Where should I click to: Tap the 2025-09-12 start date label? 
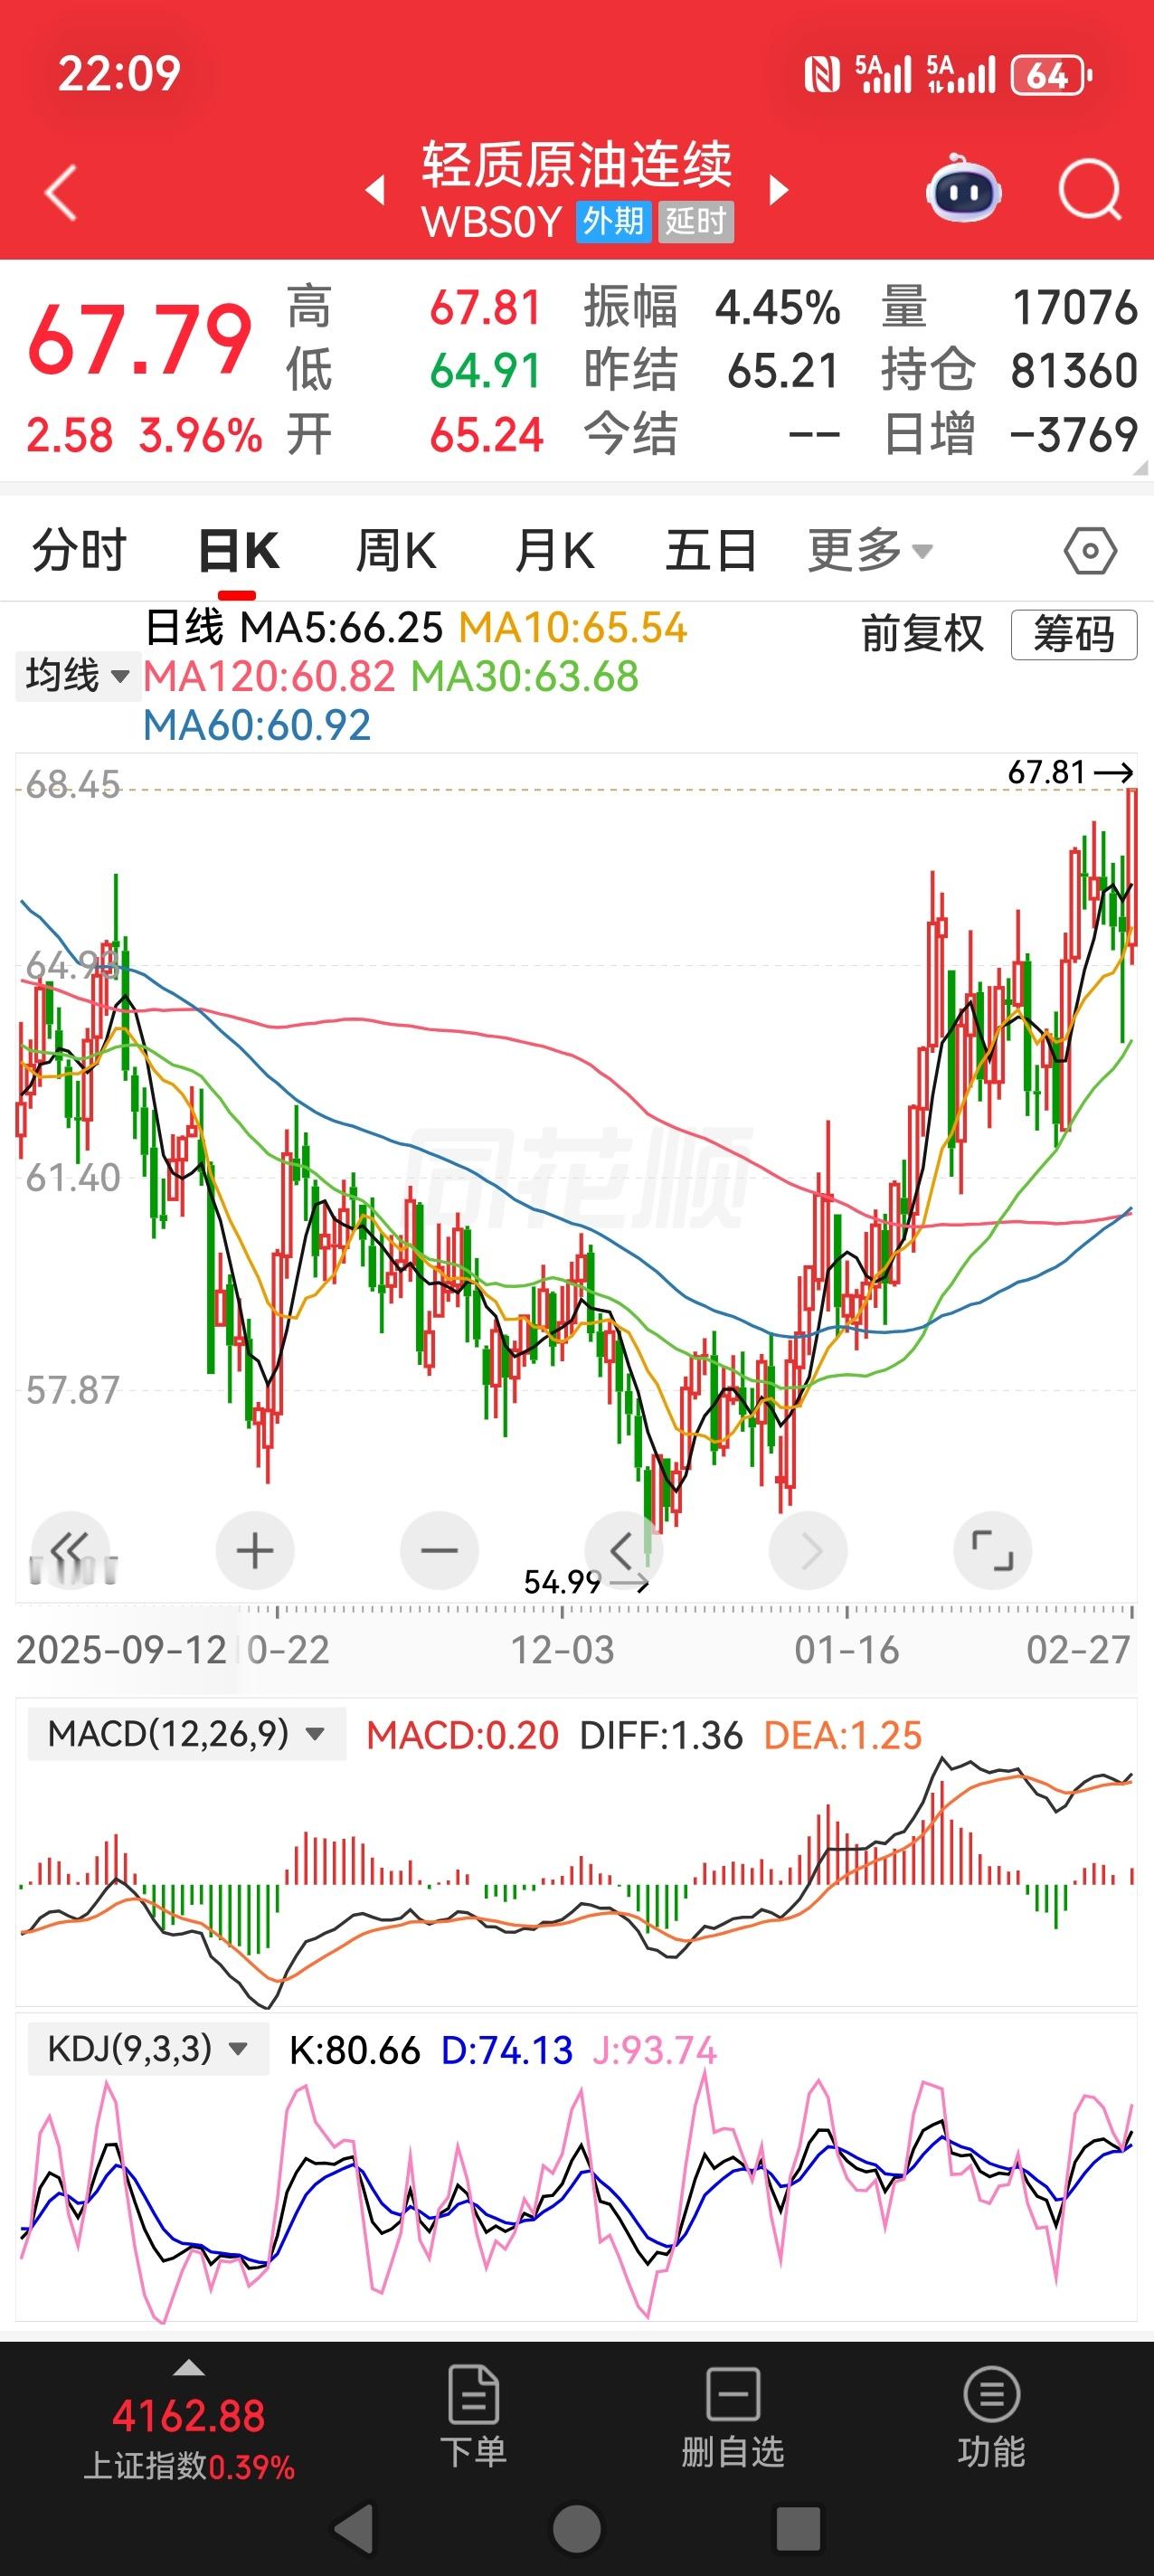[122, 1650]
